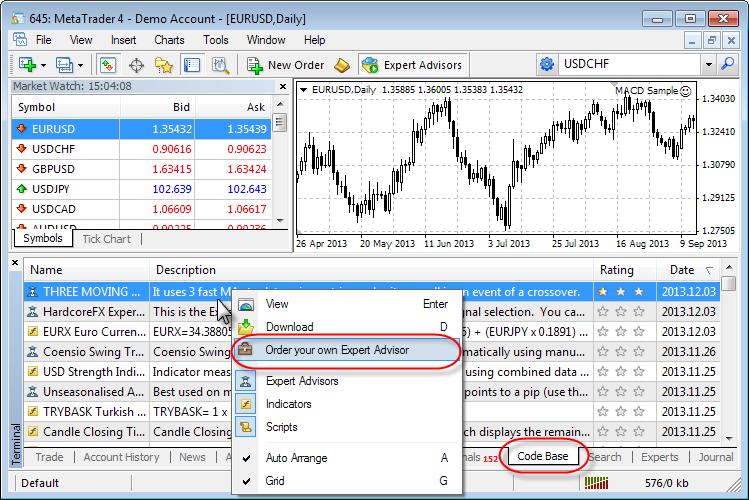
Task: Click the USDCHF down-arrow symbol icon
Action: [x=21, y=149]
